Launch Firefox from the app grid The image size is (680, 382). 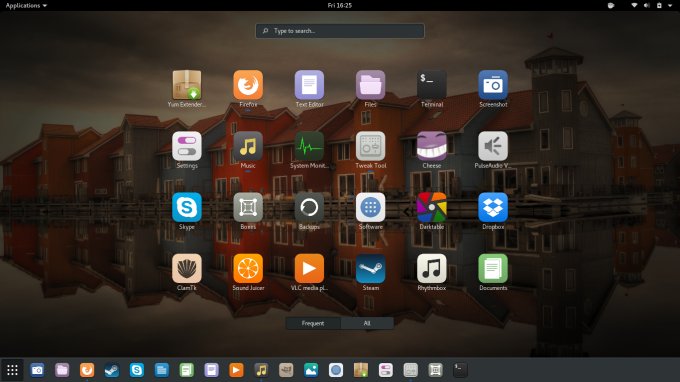(248, 85)
